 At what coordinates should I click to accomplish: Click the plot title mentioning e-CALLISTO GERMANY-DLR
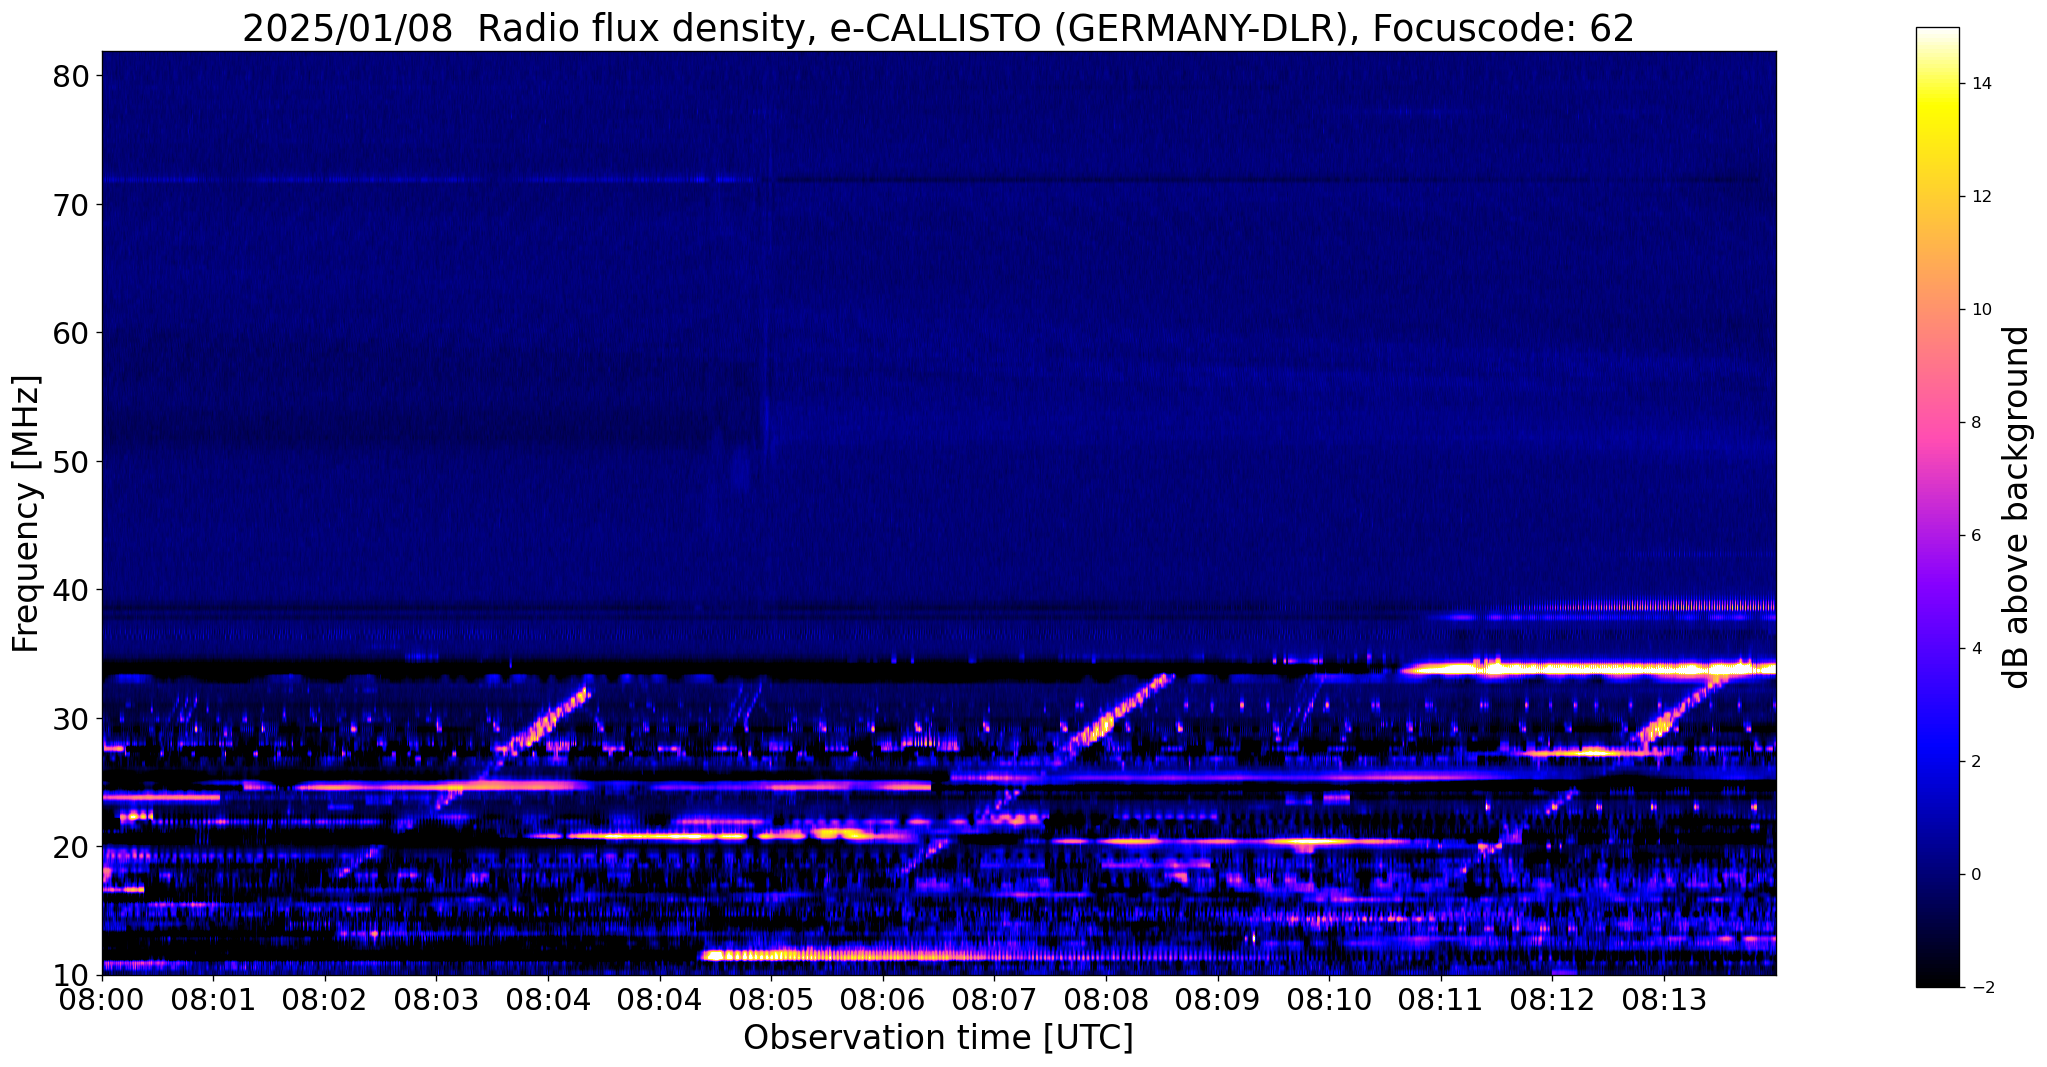coord(938,28)
